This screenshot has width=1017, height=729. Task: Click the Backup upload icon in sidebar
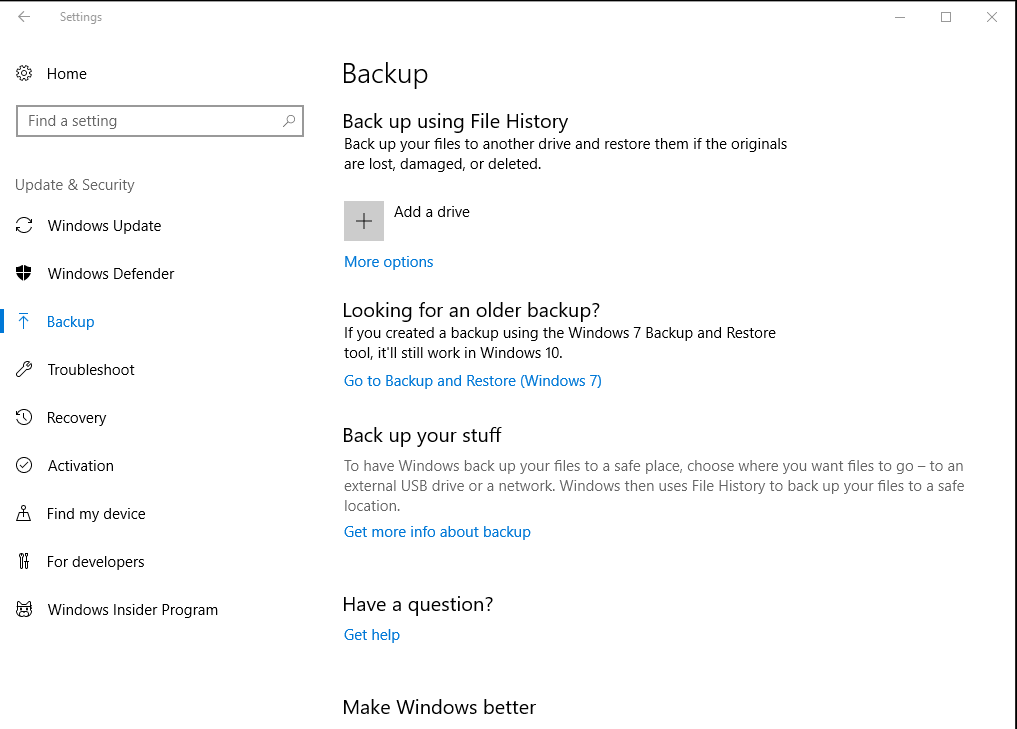coord(24,321)
